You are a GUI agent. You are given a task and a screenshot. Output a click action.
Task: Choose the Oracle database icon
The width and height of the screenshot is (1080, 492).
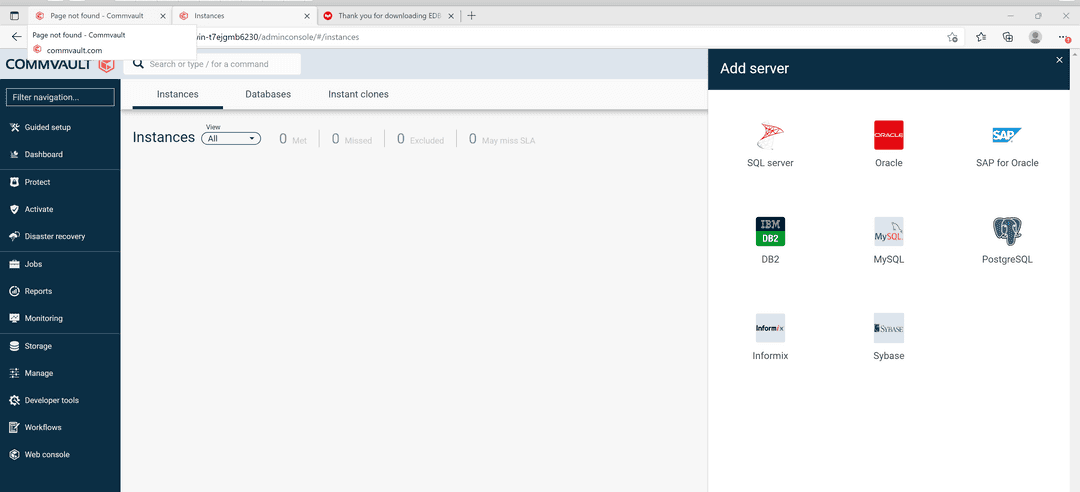[888, 135]
